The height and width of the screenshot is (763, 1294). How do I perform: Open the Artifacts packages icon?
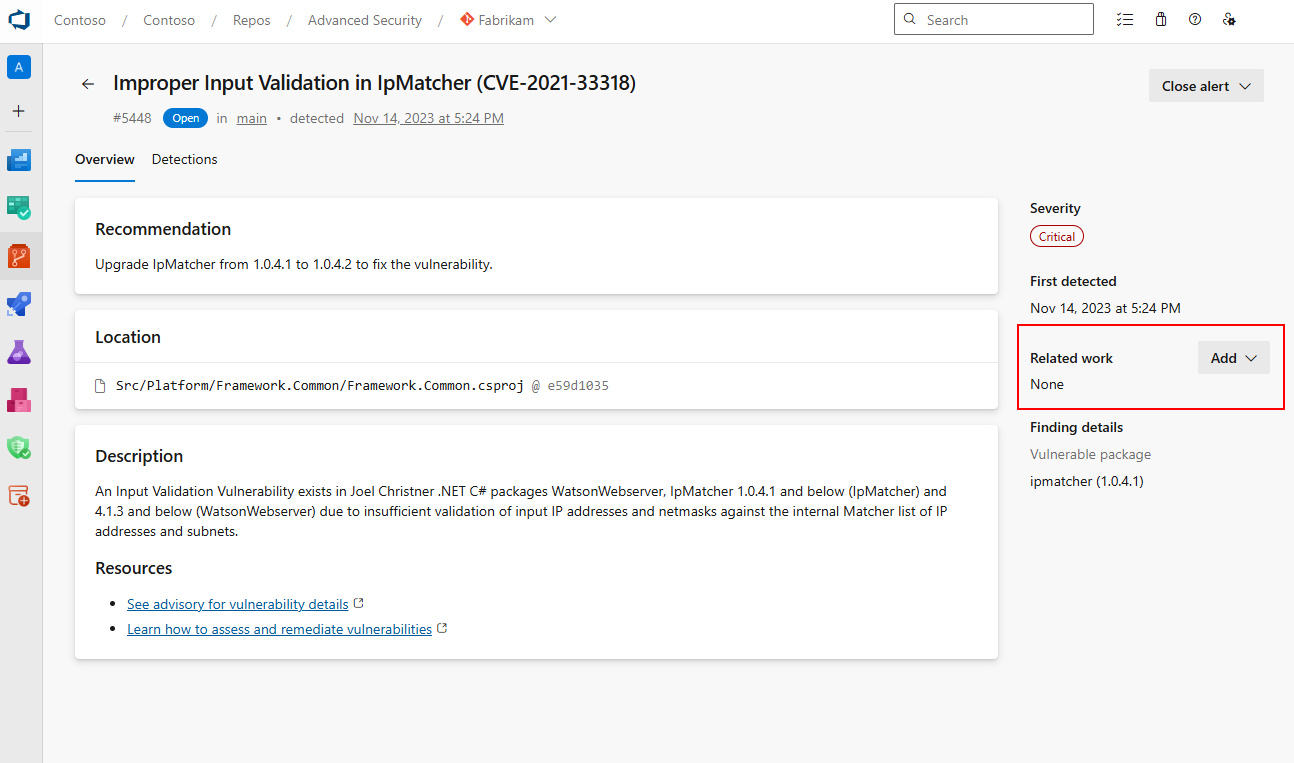(x=19, y=400)
